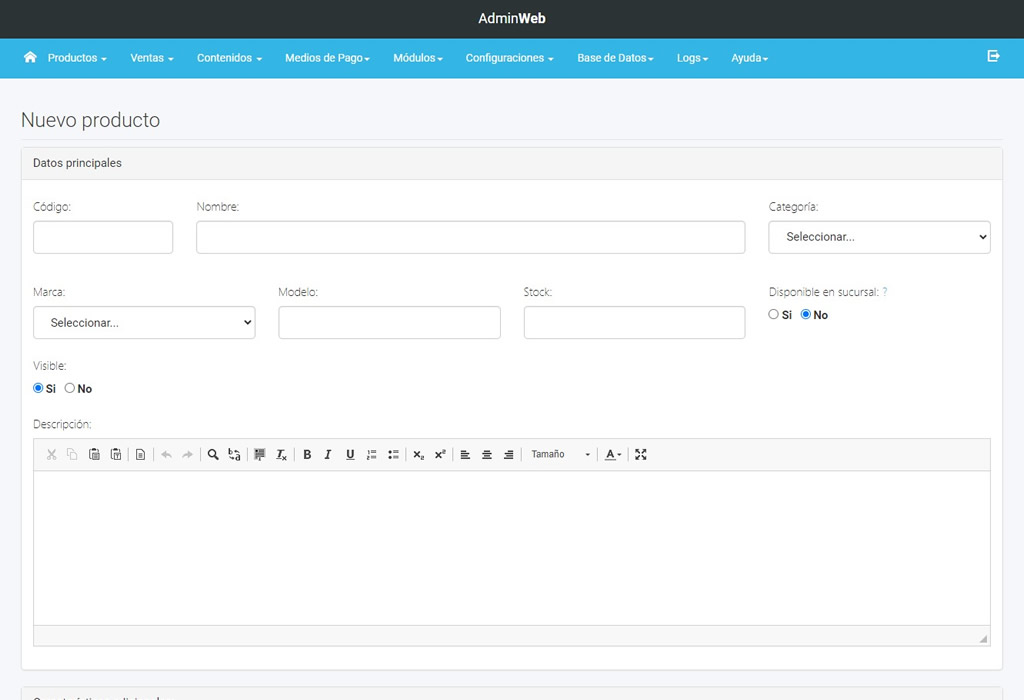This screenshot has height=700, width=1024.
Task: Apply italic formatting in the editor
Action: click(x=328, y=455)
